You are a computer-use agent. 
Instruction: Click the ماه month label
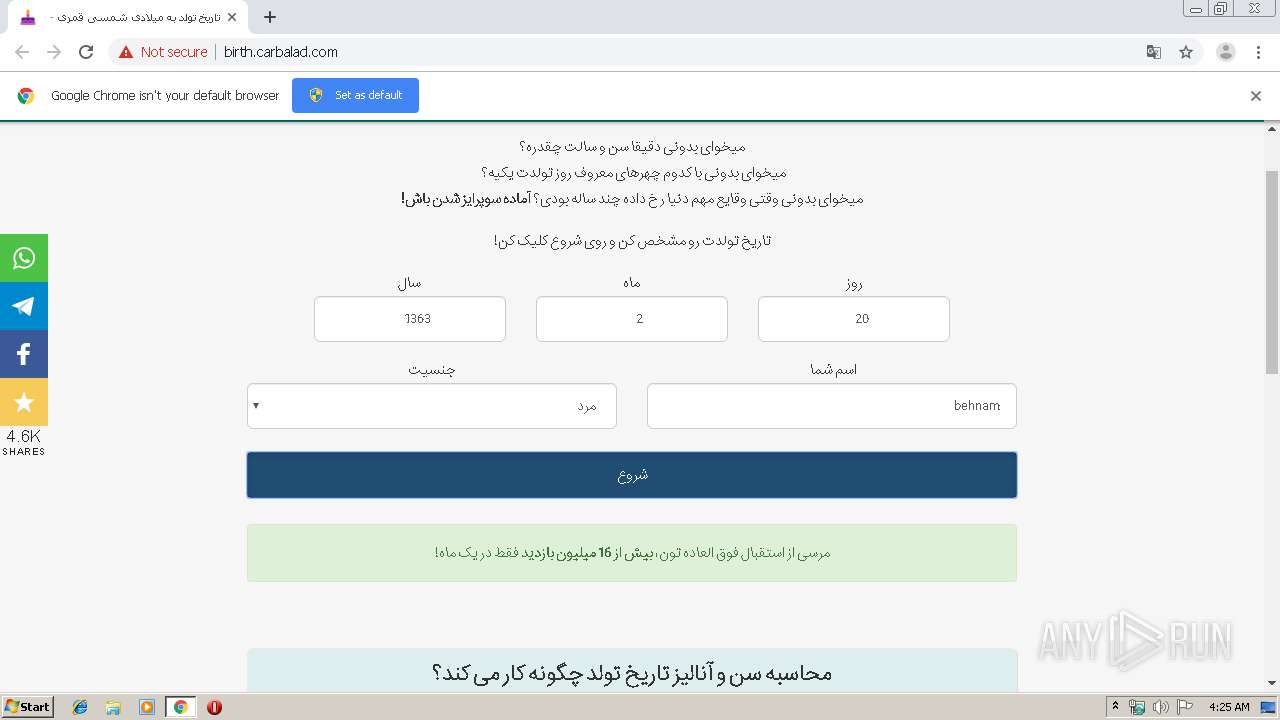click(632, 283)
